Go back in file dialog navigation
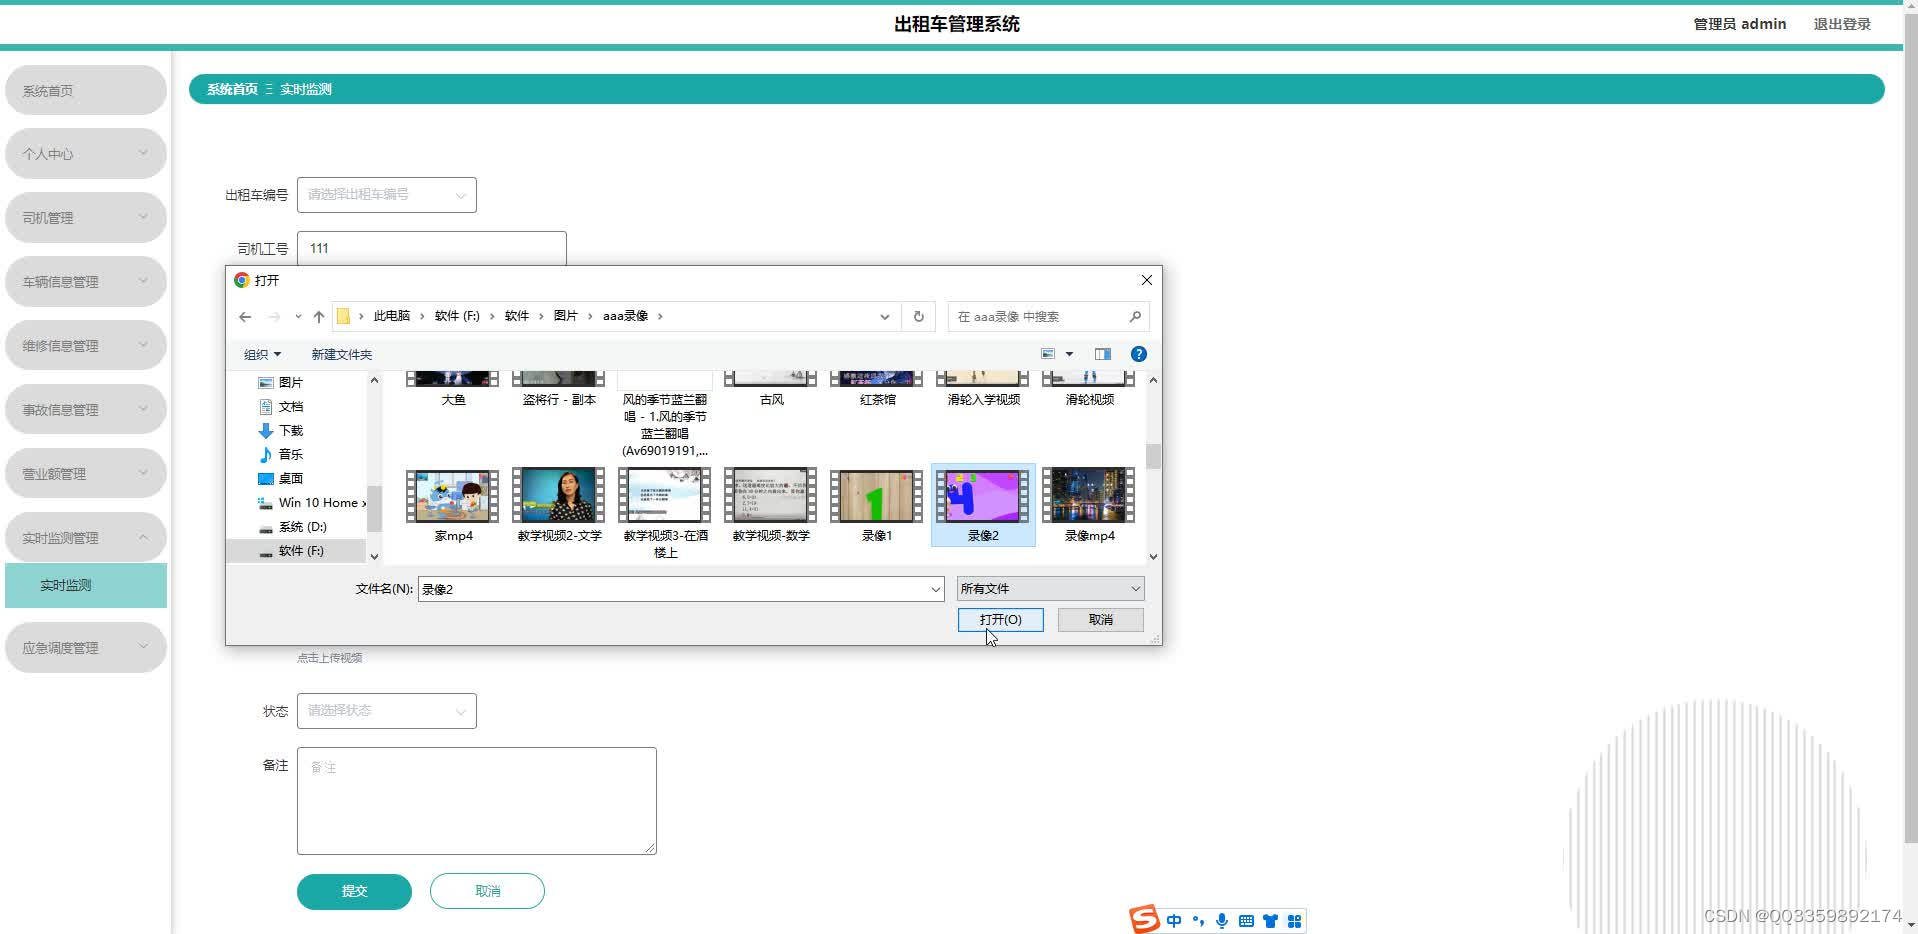This screenshot has width=1918, height=934. click(x=245, y=317)
